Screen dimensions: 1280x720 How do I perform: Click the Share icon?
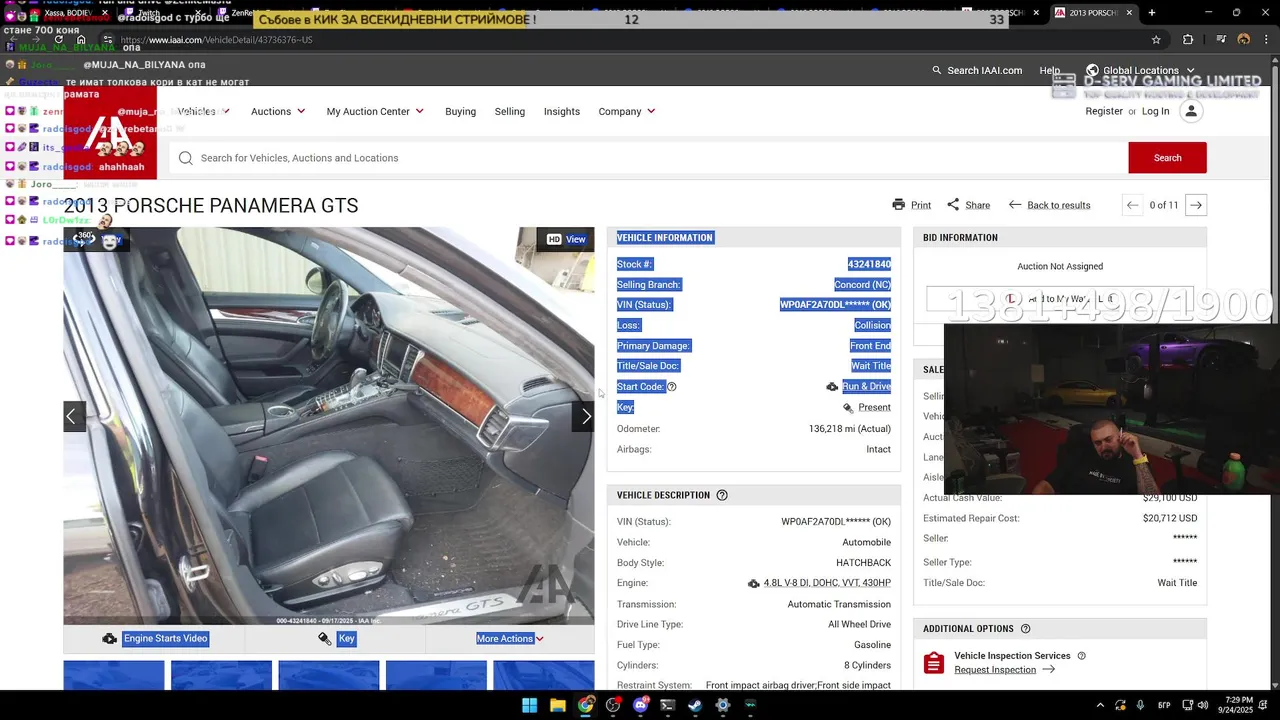(953, 205)
